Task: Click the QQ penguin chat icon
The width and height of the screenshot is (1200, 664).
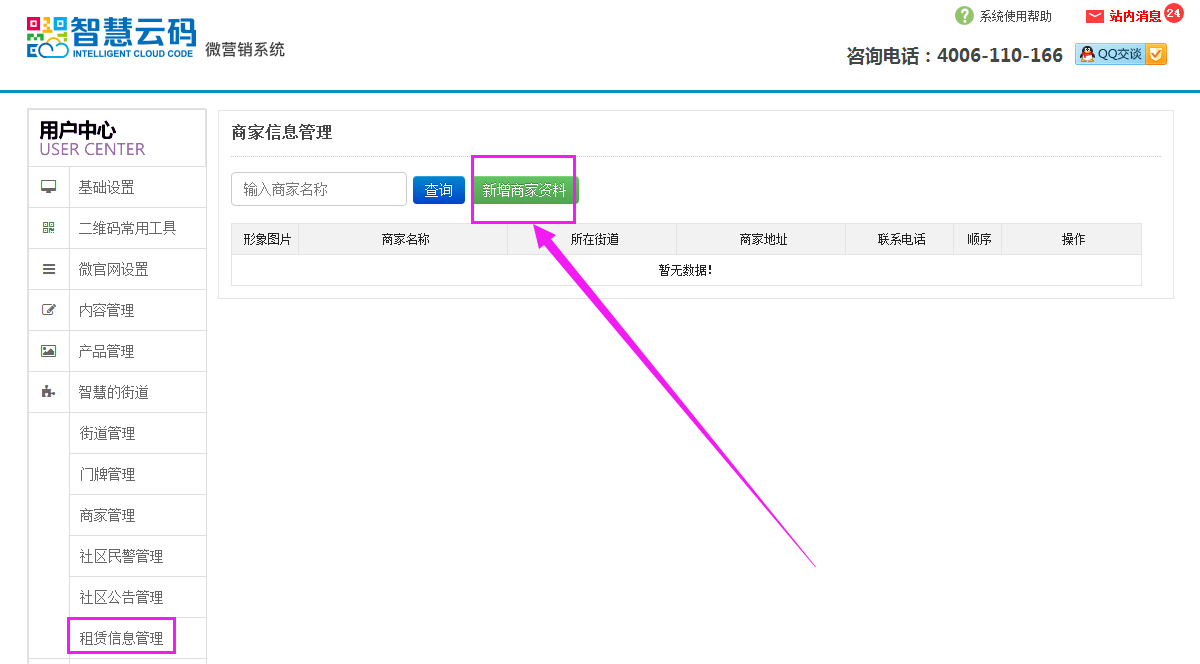Action: tap(1087, 54)
